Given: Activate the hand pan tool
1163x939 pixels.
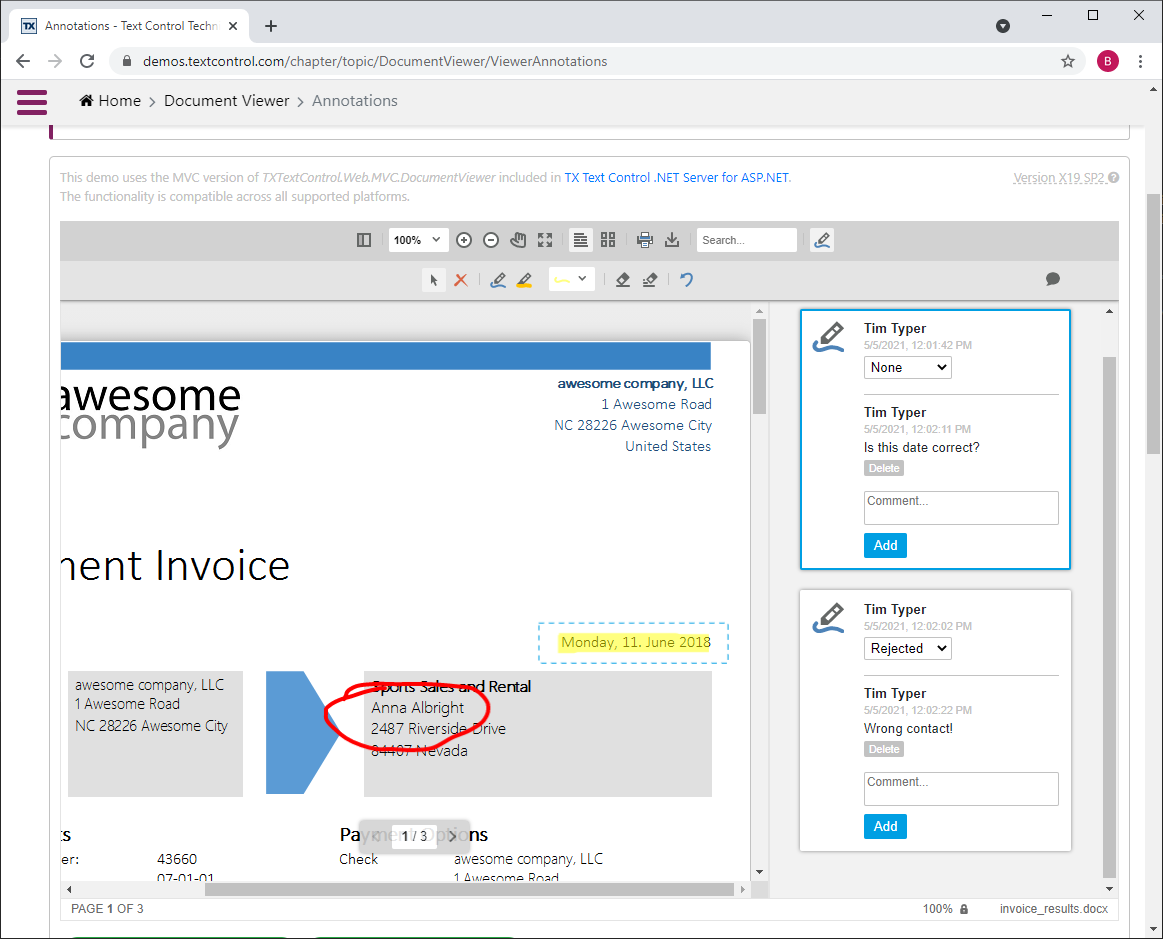Looking at the screenshot, I should 518,240.
